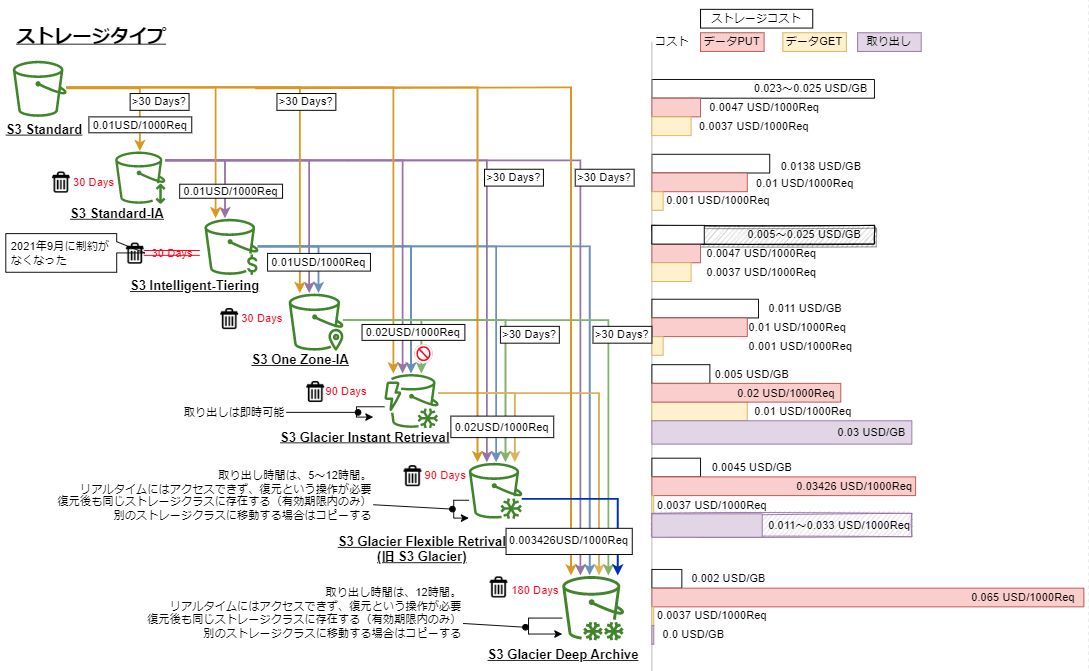The image size is (1089, 671).
Task: Click the 0.011 USD/GB cost label
Action: click(x=804, y=308)
